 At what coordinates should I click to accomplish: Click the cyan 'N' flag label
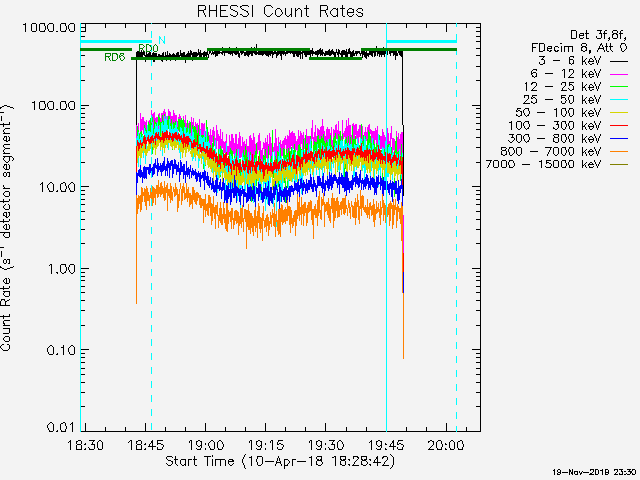tap(162, 40)
